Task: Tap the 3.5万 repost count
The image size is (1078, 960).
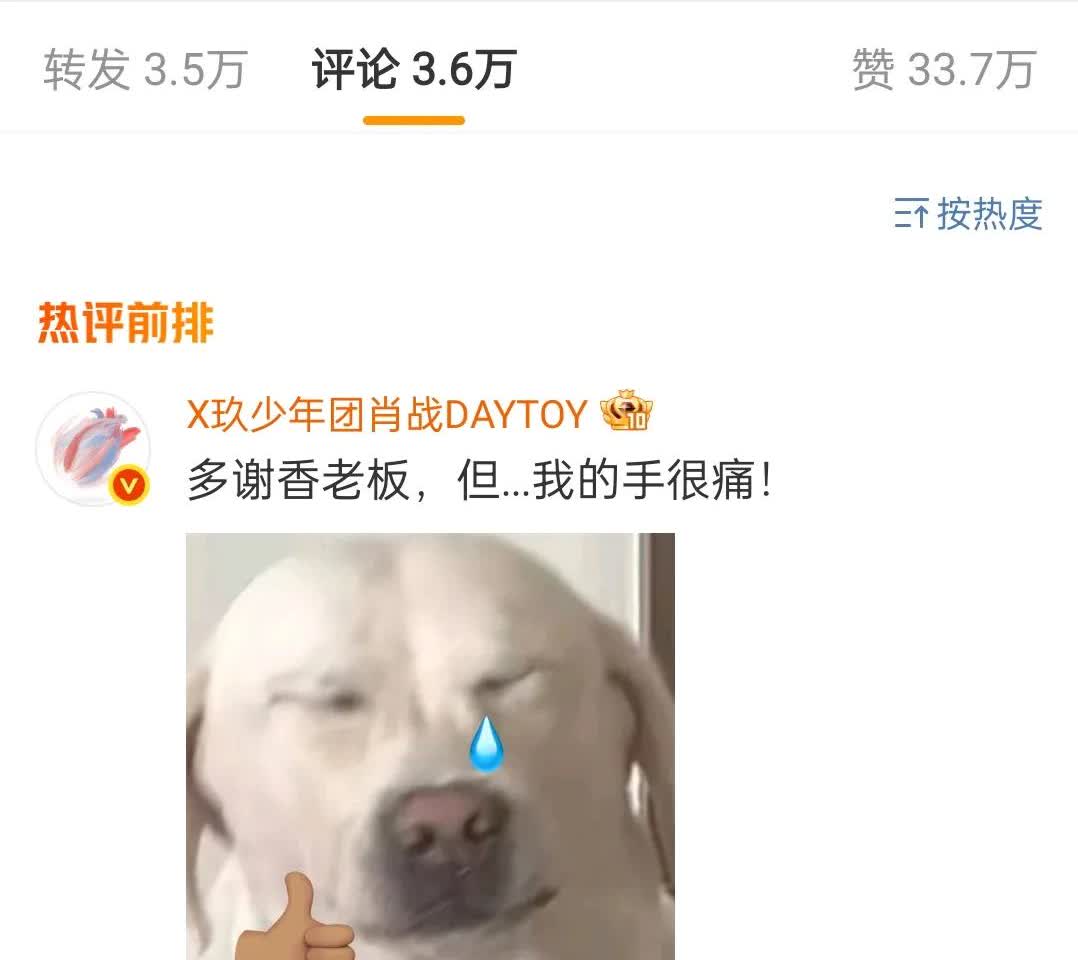Action: 195,69
